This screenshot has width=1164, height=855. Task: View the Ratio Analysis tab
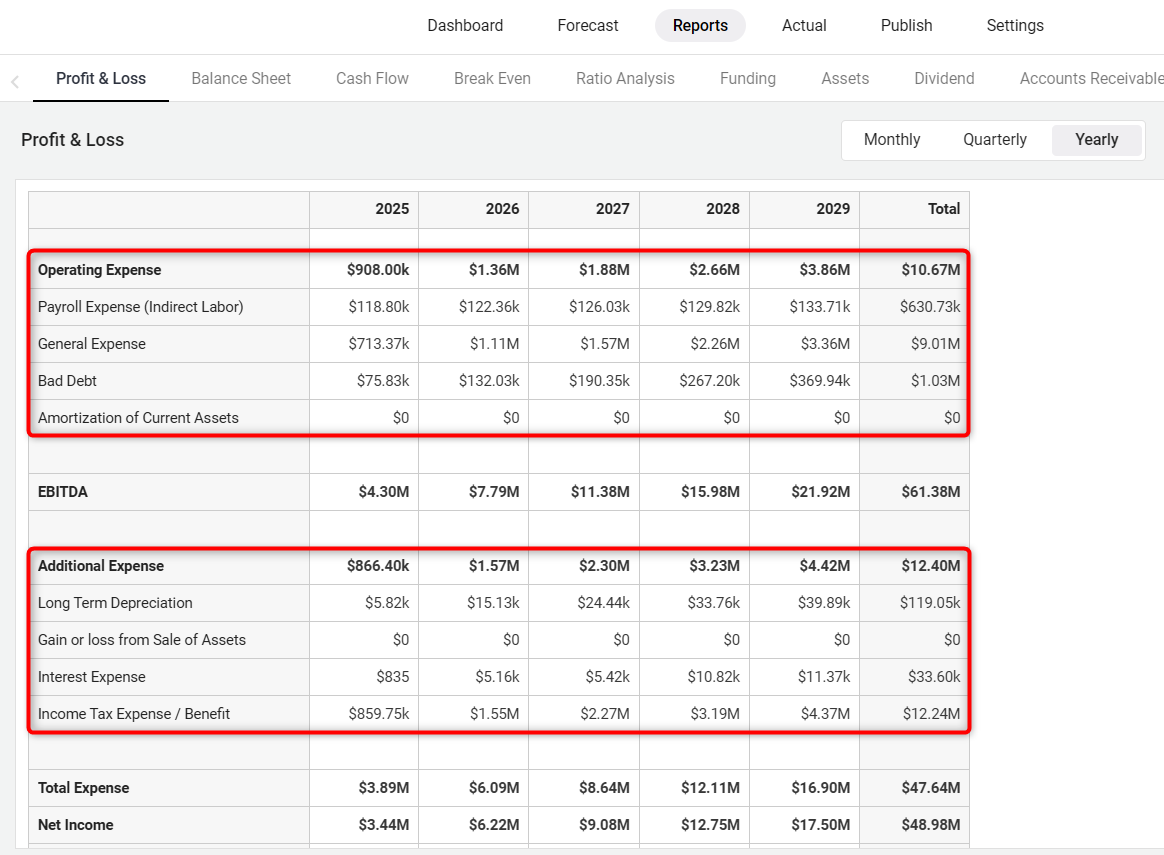[x=625, y=78]
